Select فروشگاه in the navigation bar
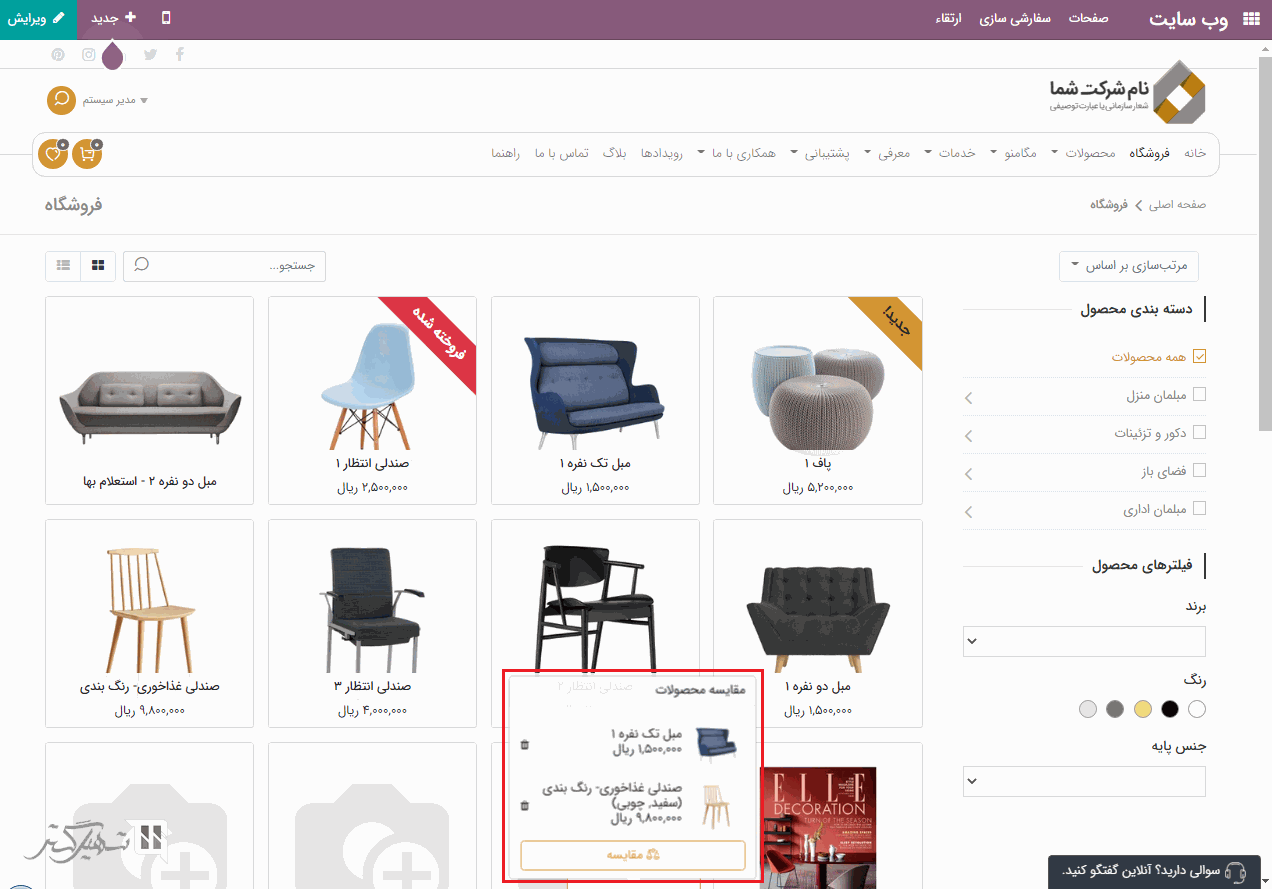This screenshot has height=889, width=1272. coord(1150,153)
